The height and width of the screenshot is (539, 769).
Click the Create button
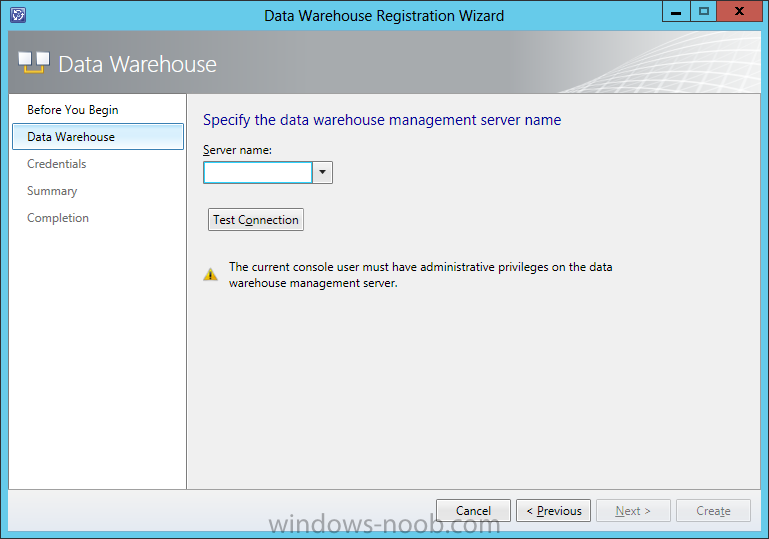tap(713, 511)
